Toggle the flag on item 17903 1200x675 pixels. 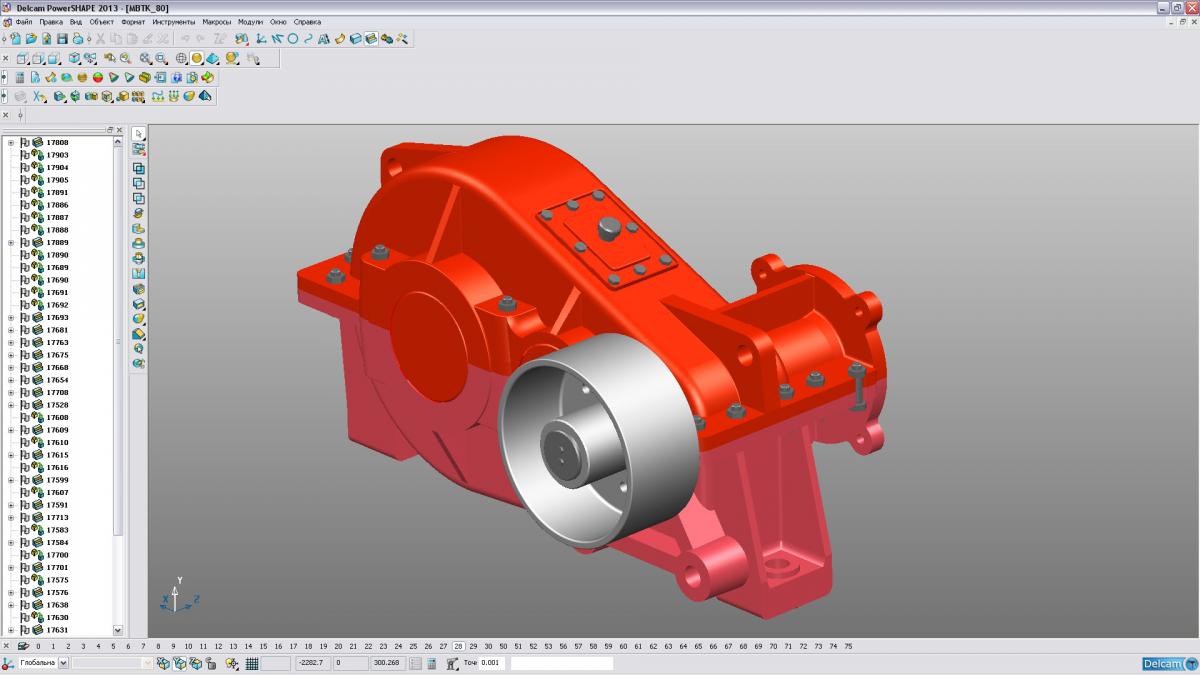tap(24, 155)
